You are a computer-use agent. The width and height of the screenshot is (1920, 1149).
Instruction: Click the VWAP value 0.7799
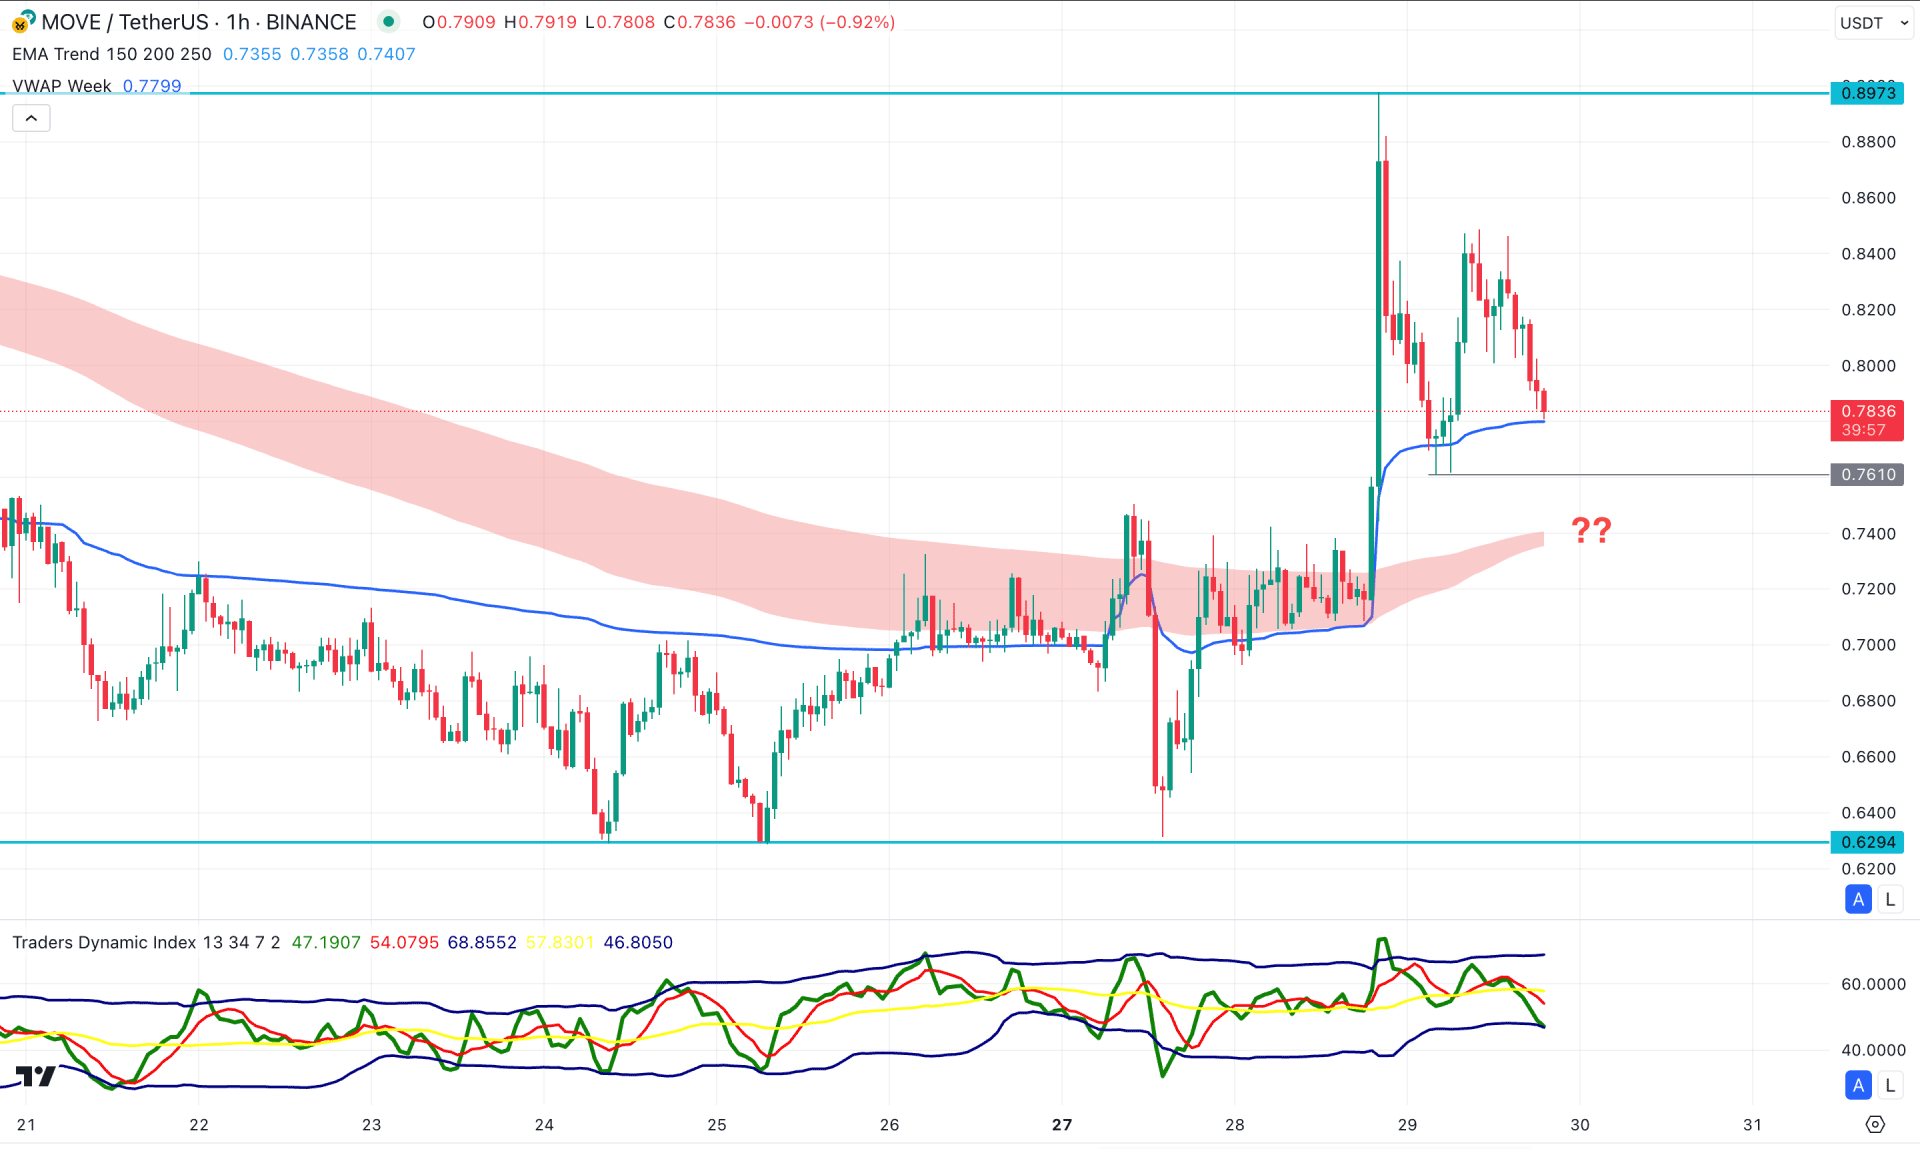[152, 86]
